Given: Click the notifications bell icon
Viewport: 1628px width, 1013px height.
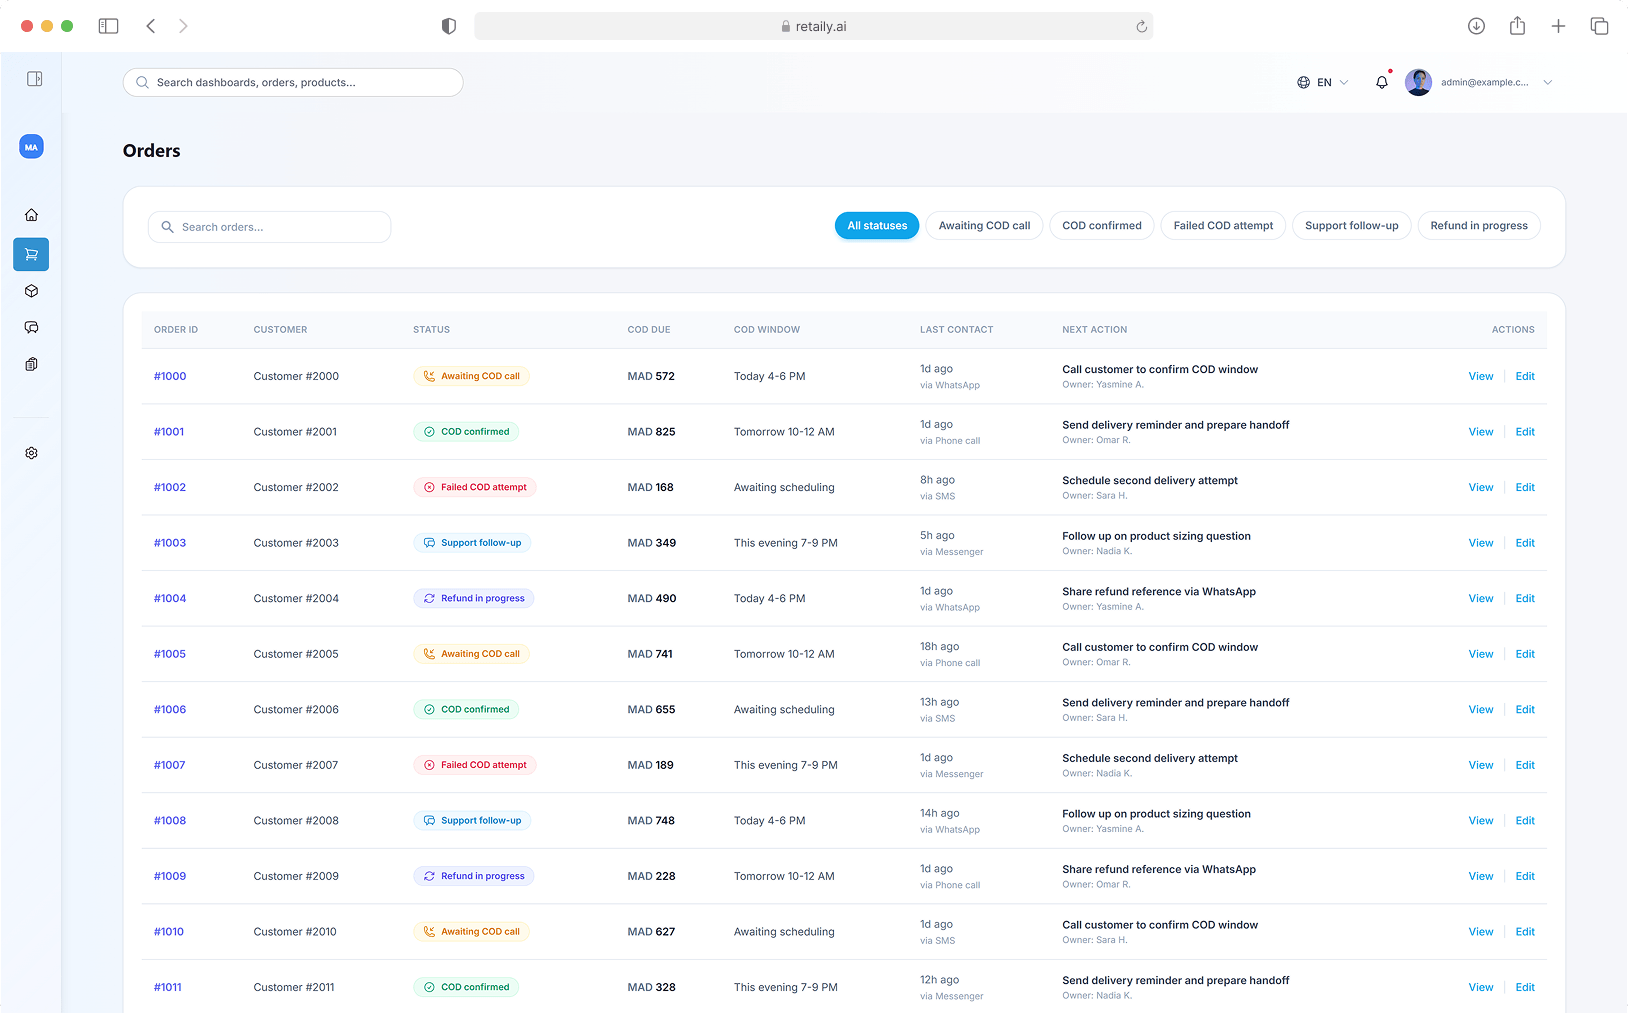Looking at the screenshot, I should click(1381, 83).
